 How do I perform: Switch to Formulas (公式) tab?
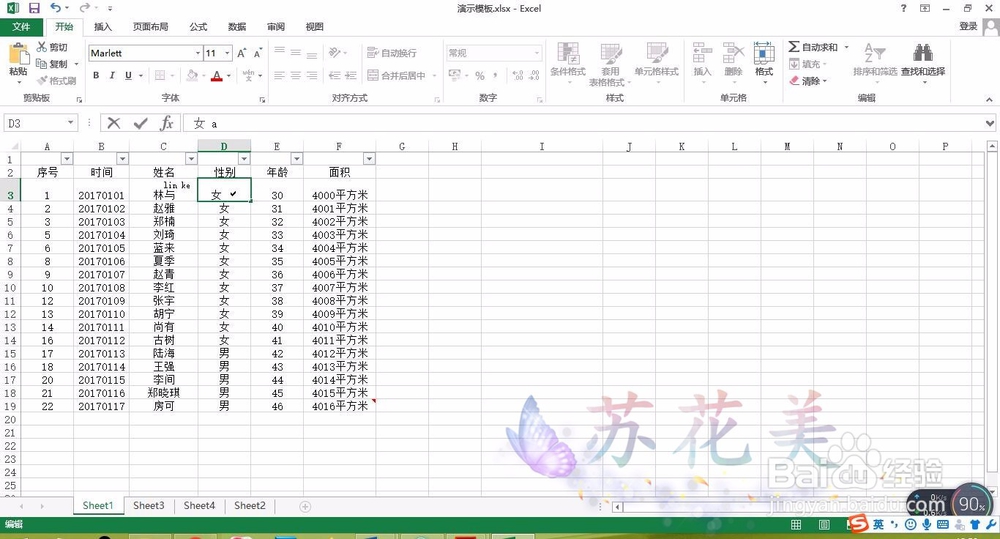198,27
